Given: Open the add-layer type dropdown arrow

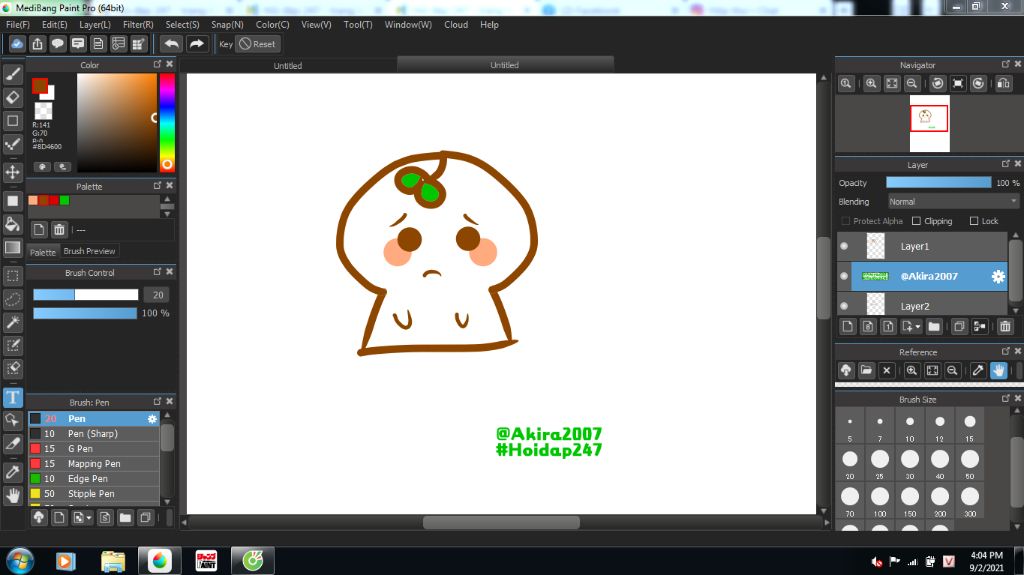Looking at the screenshot, I should [x=918, y=327].
